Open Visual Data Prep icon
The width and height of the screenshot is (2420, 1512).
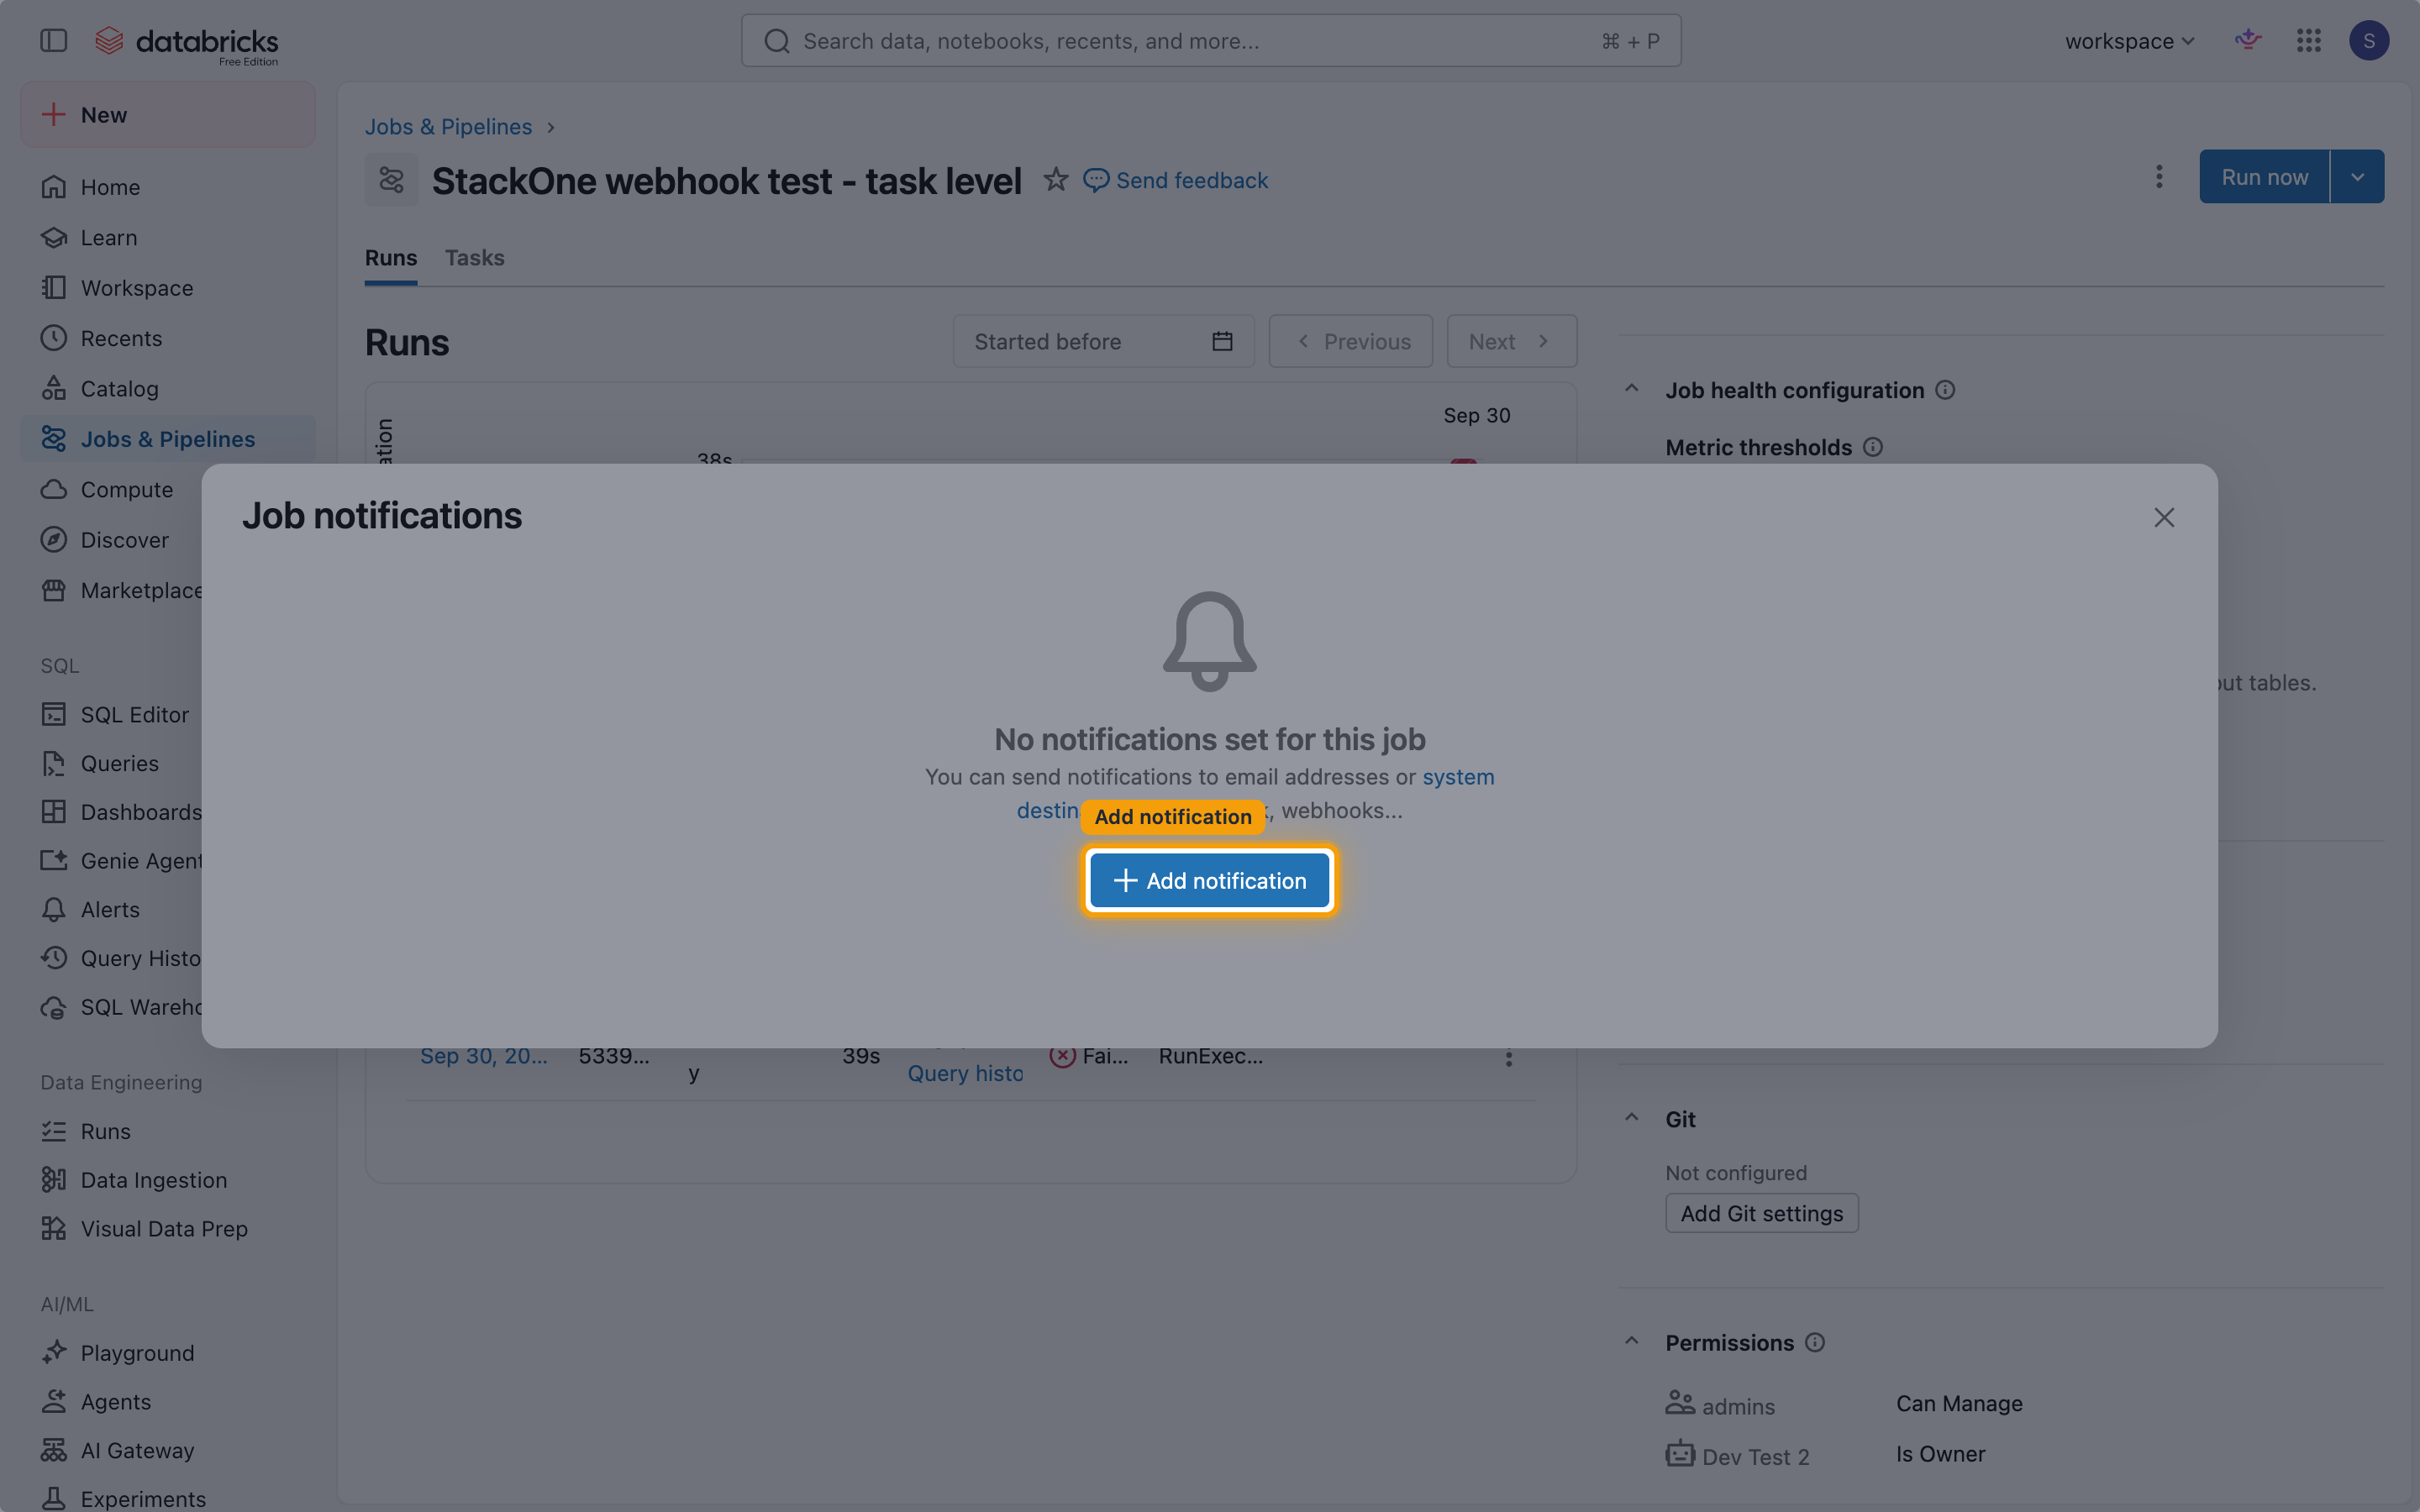coord(54,1228)
